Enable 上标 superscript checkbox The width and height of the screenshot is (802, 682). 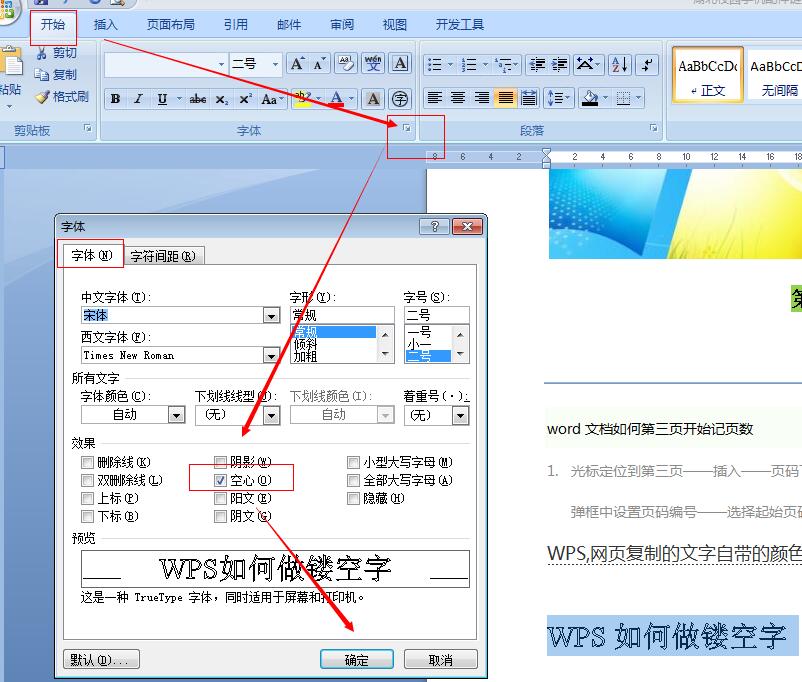point(87,498)
